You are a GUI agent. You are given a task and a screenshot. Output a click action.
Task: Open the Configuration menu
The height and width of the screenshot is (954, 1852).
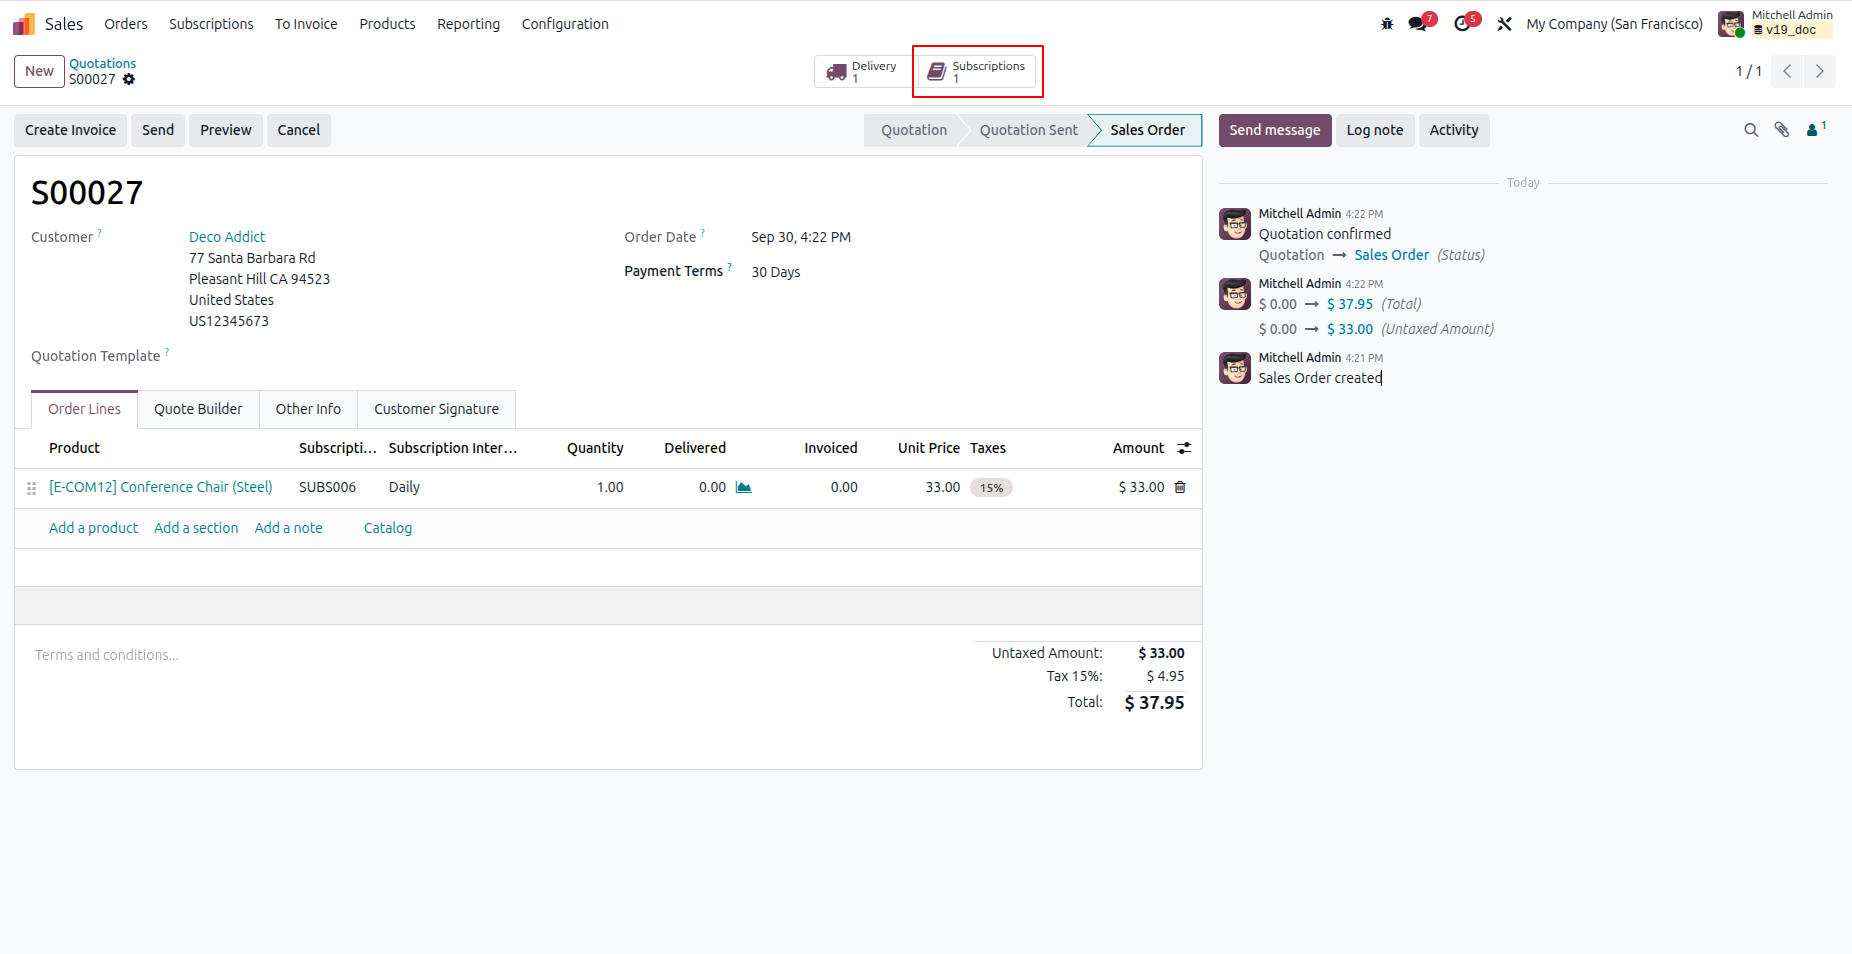[565, 24]
